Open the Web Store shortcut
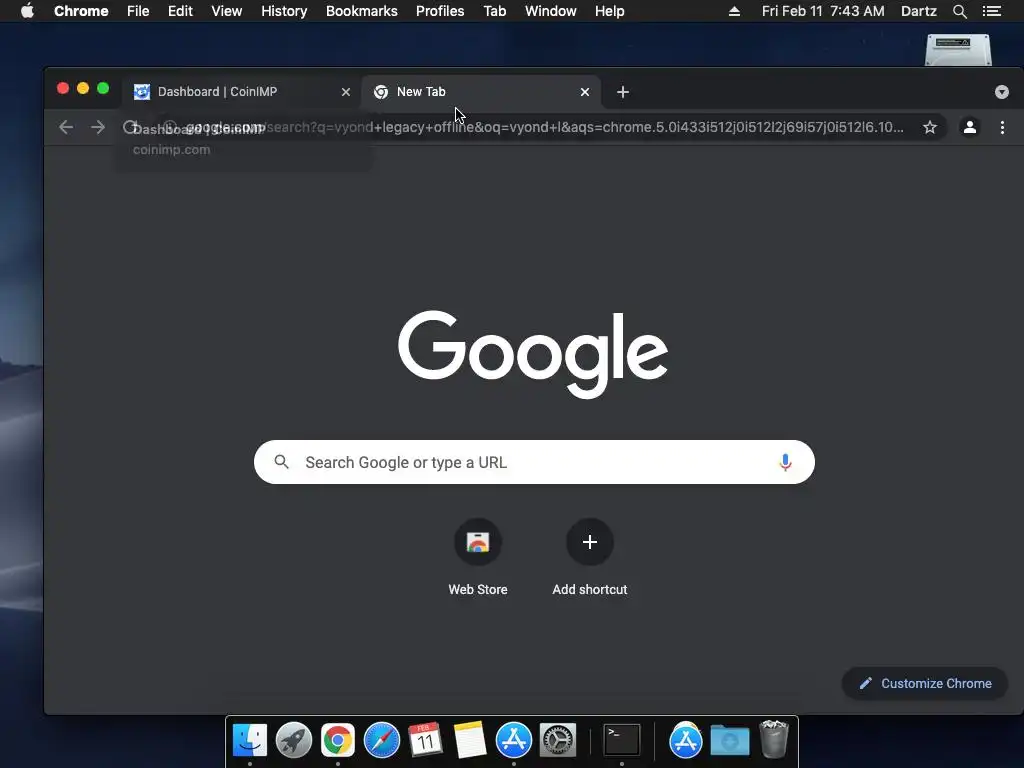 coord(478,542)
